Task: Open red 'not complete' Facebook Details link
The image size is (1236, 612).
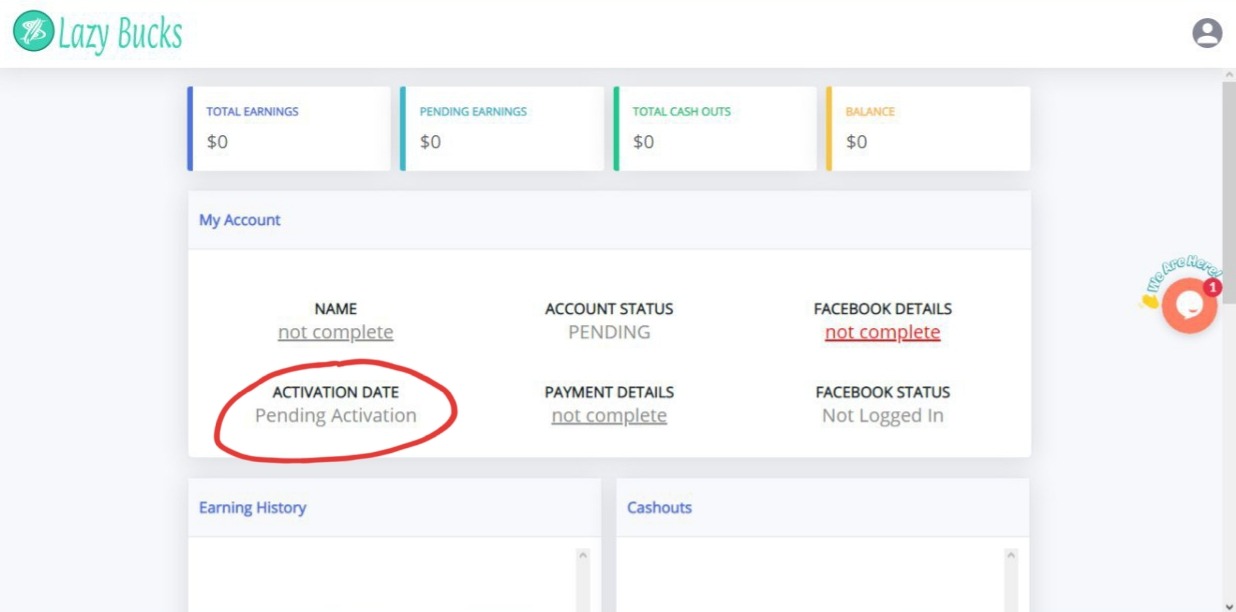Action: 882,332
